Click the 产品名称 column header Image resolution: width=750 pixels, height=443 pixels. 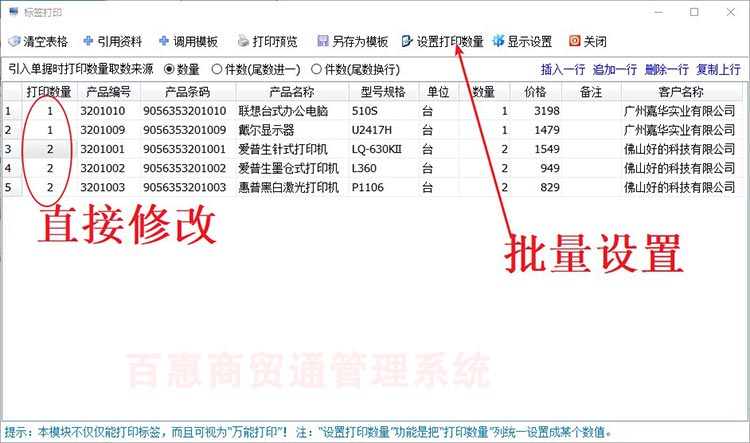coord(292,91)
